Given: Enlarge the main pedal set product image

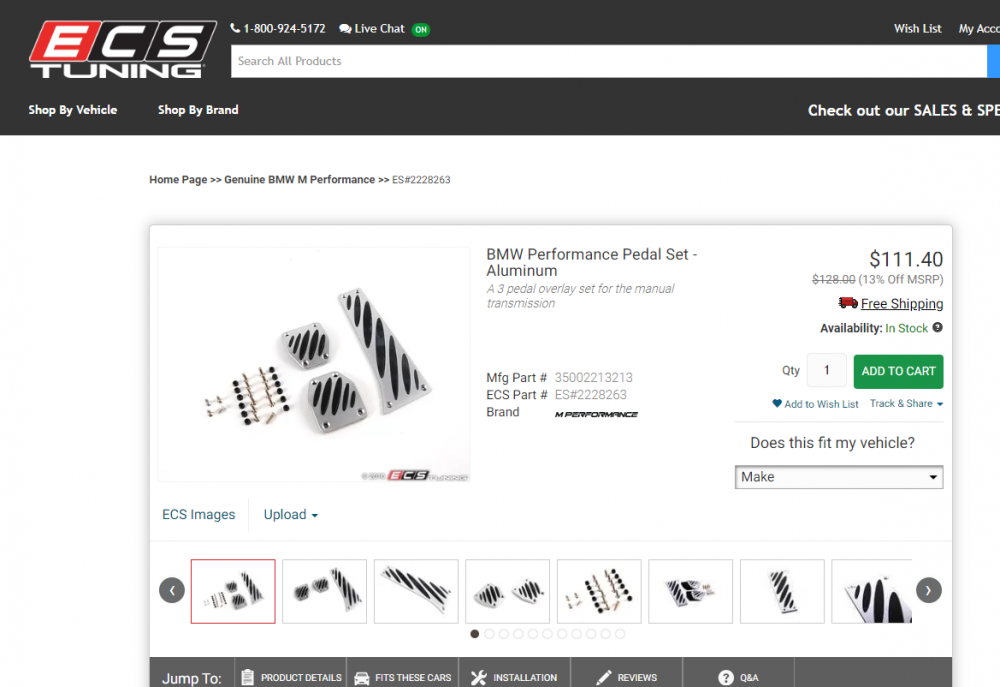Looking at the screenshot, I should [x=314, y=364].
